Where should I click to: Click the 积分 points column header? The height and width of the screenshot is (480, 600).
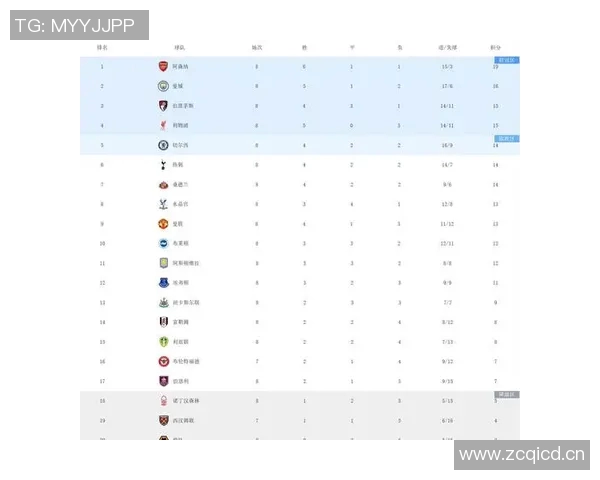[496, 47]
